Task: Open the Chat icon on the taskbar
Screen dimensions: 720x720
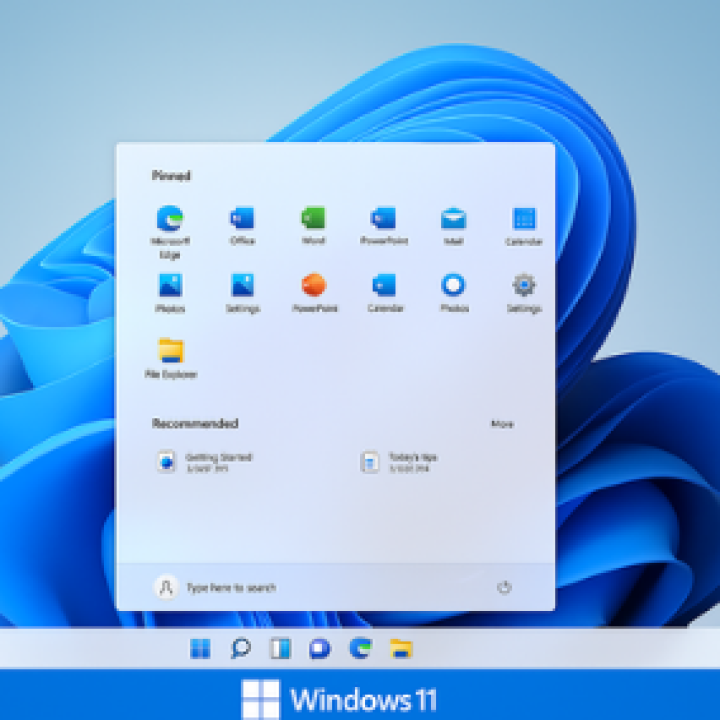Action: point(320,649)
